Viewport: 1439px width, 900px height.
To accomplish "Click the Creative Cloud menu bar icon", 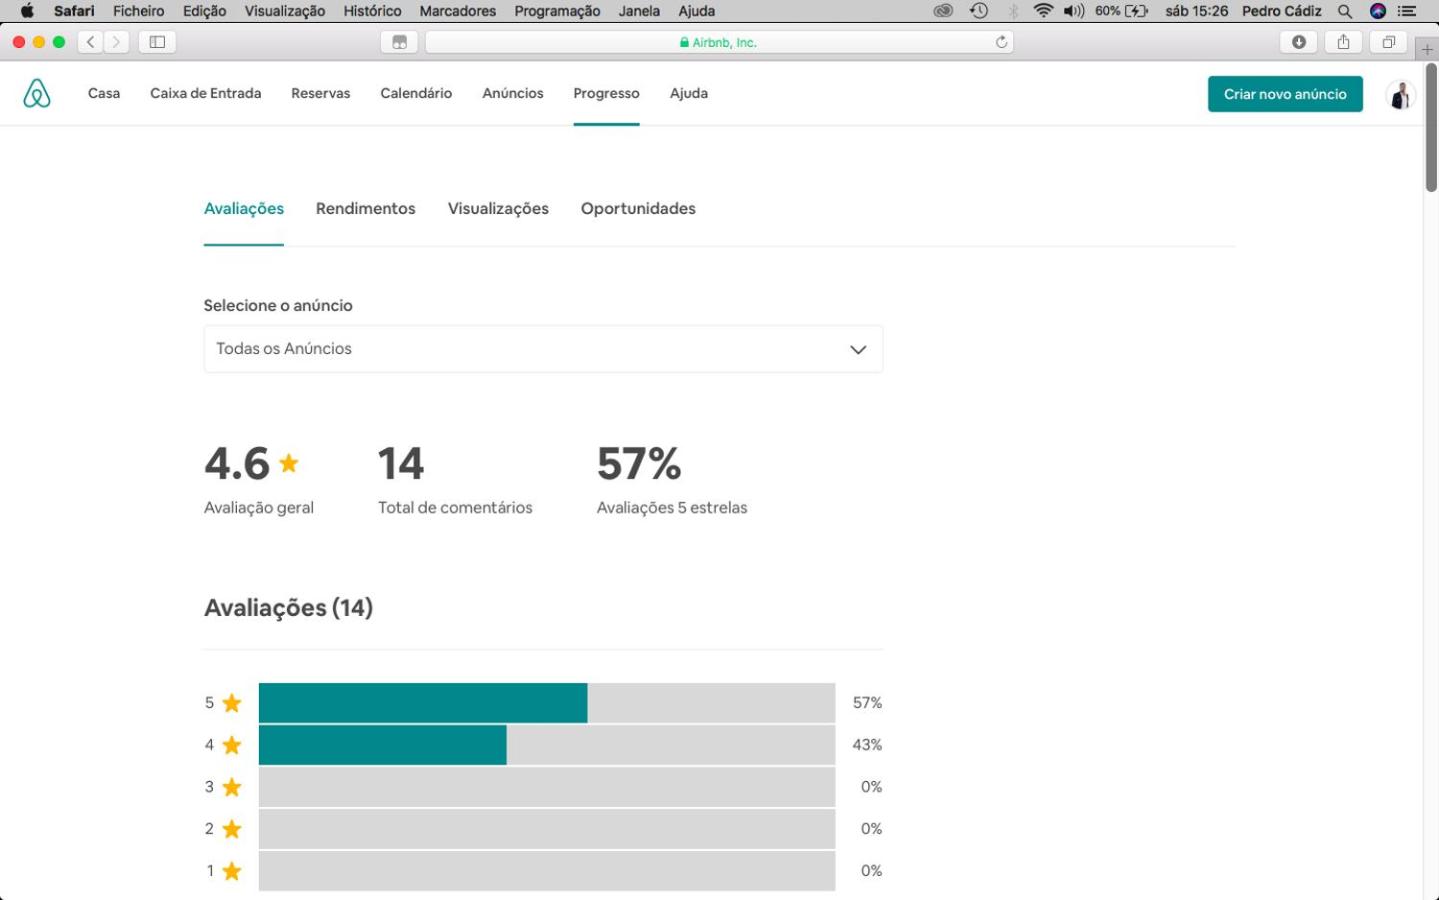I will click(x=943, y=11).
